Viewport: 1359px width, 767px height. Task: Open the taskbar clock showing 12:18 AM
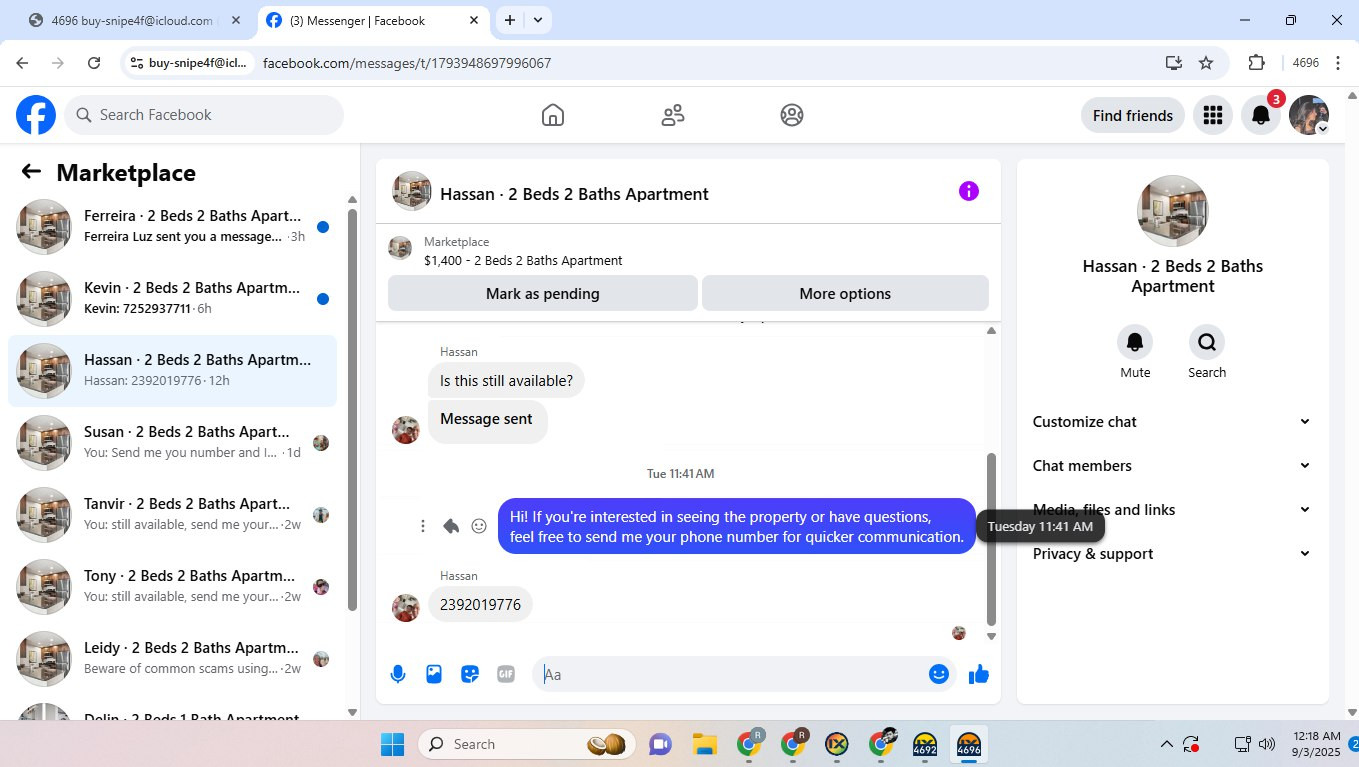click(1316, 744)
